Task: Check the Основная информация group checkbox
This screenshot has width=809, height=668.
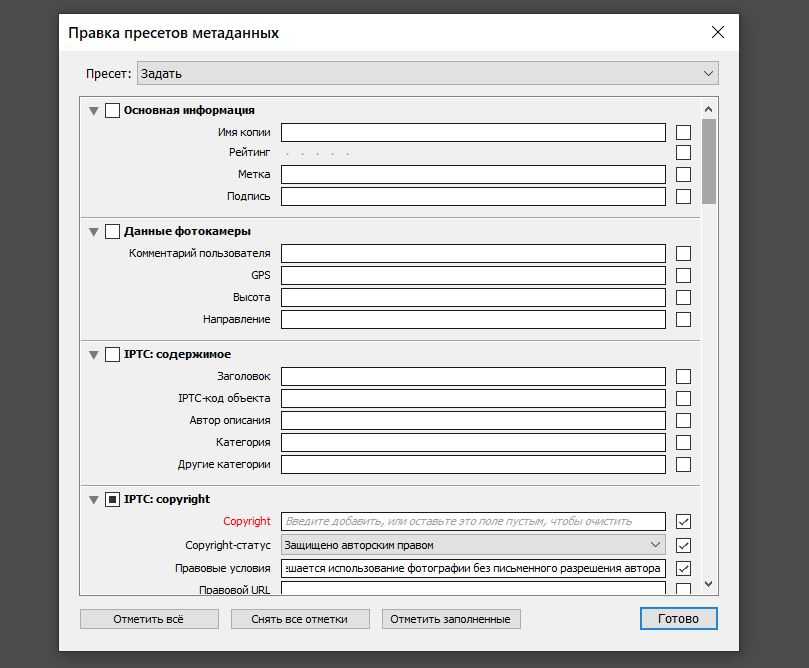Action: pyautogui.click(x=112, y=110)
